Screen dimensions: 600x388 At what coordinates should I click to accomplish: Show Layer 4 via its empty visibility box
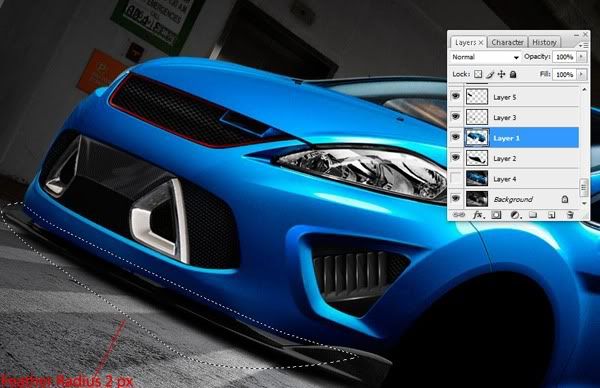[456, 178]
